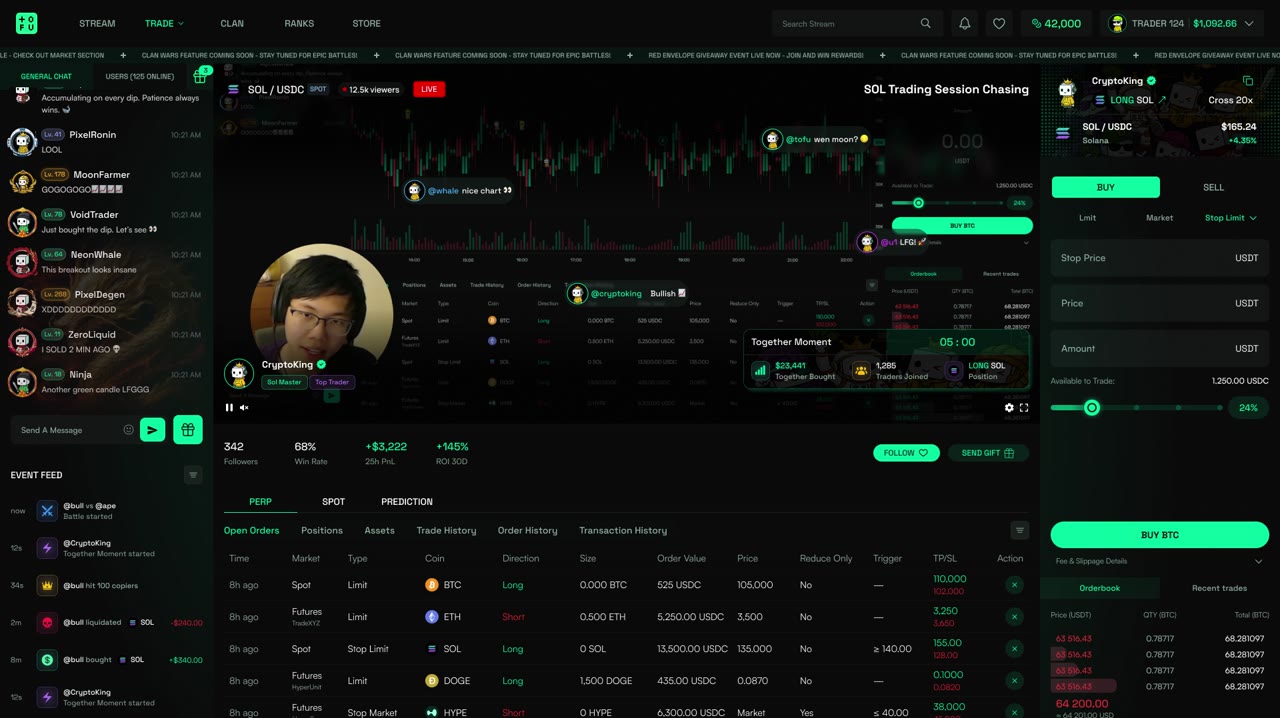
Task: Select the Limit order type
Action: [x=1087, y=217]
